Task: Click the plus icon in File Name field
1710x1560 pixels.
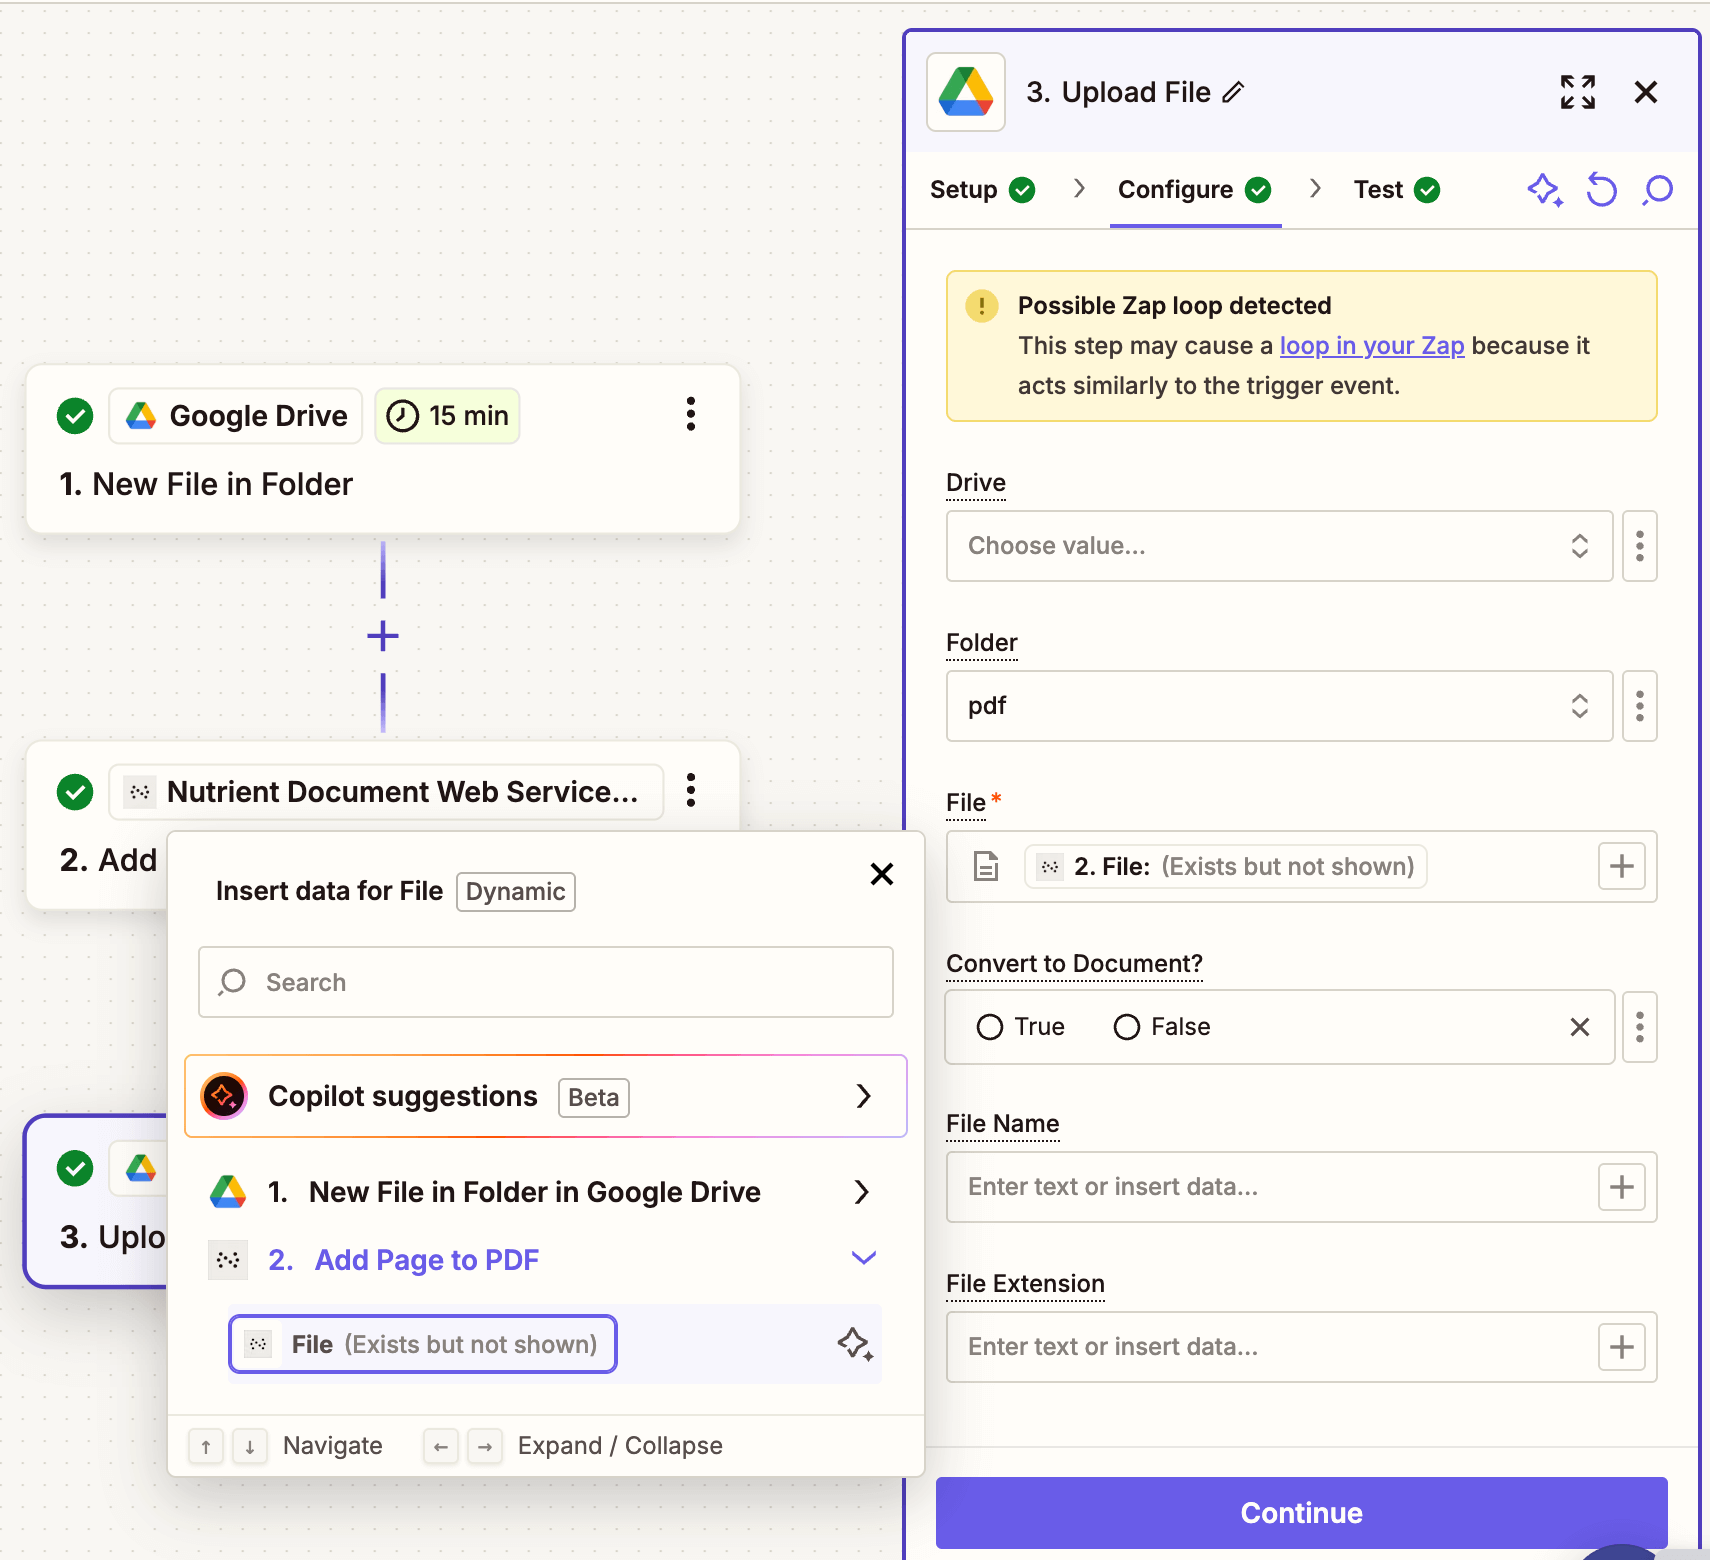Action: pos(1621,1187)
